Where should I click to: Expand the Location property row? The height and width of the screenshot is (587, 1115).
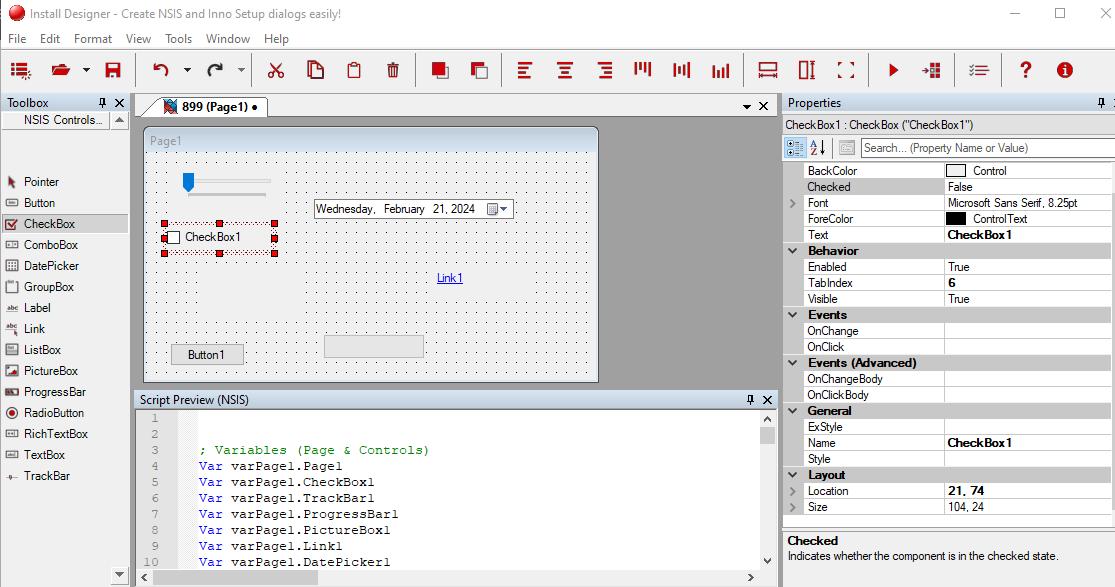point(793,492)
